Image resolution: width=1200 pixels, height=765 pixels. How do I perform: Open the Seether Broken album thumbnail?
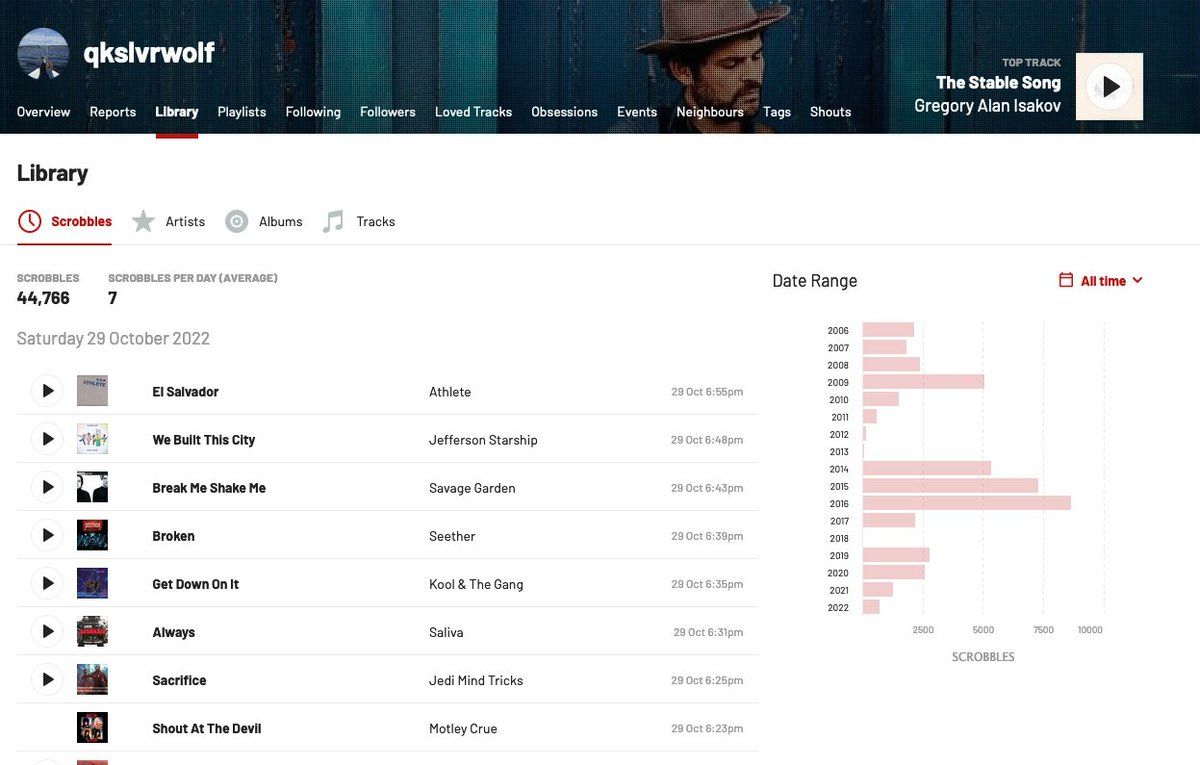click(x=92, y=535)
